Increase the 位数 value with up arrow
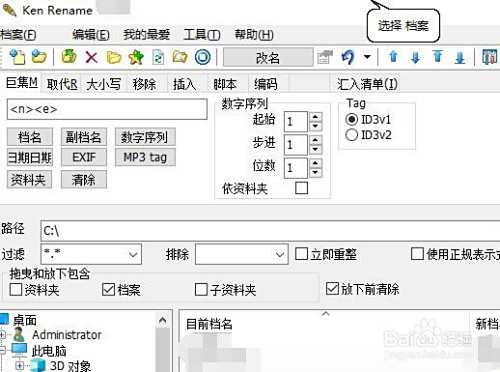 click(x=315, y=163)
